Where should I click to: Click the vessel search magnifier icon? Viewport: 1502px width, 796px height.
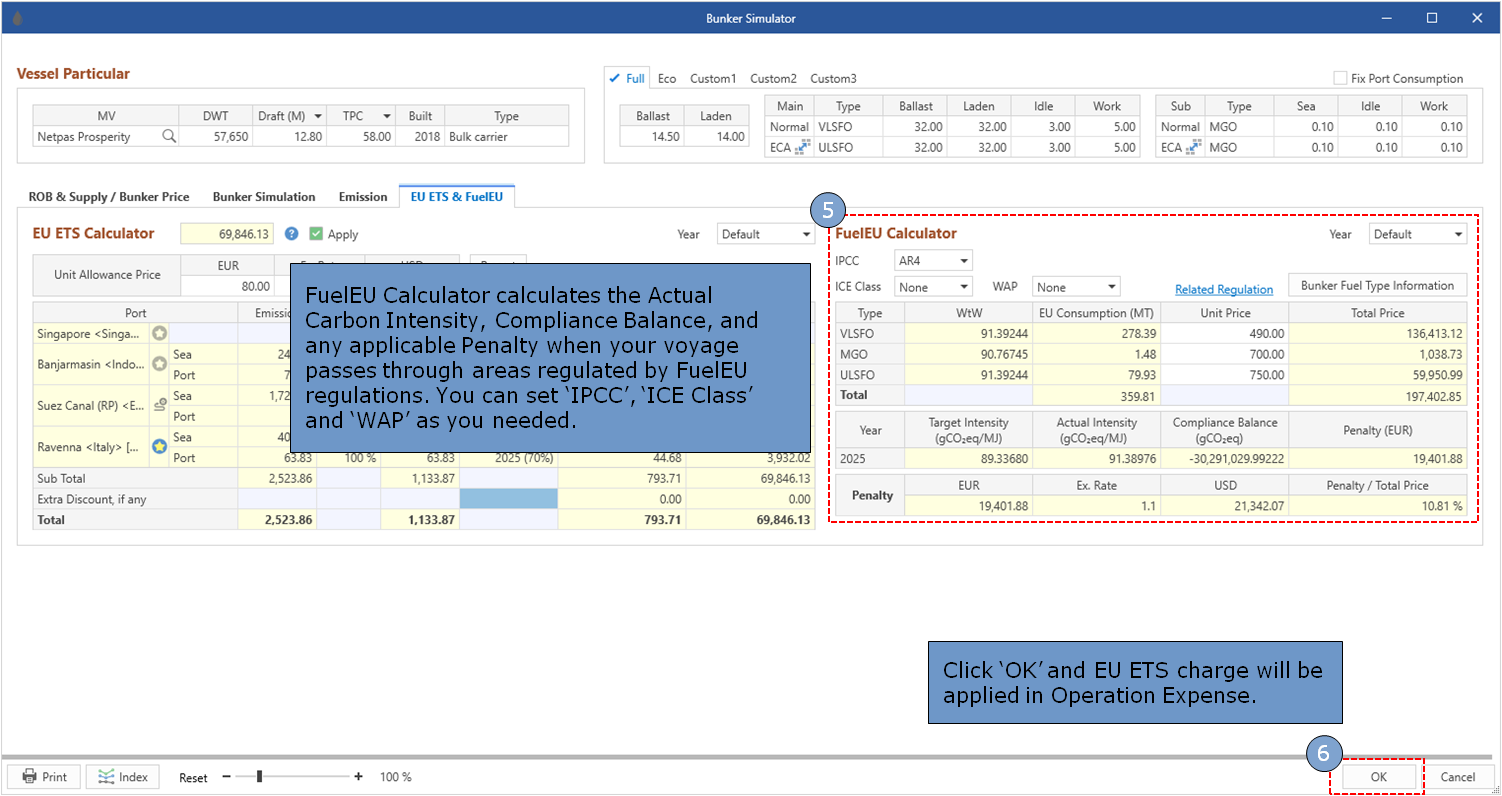169,137
